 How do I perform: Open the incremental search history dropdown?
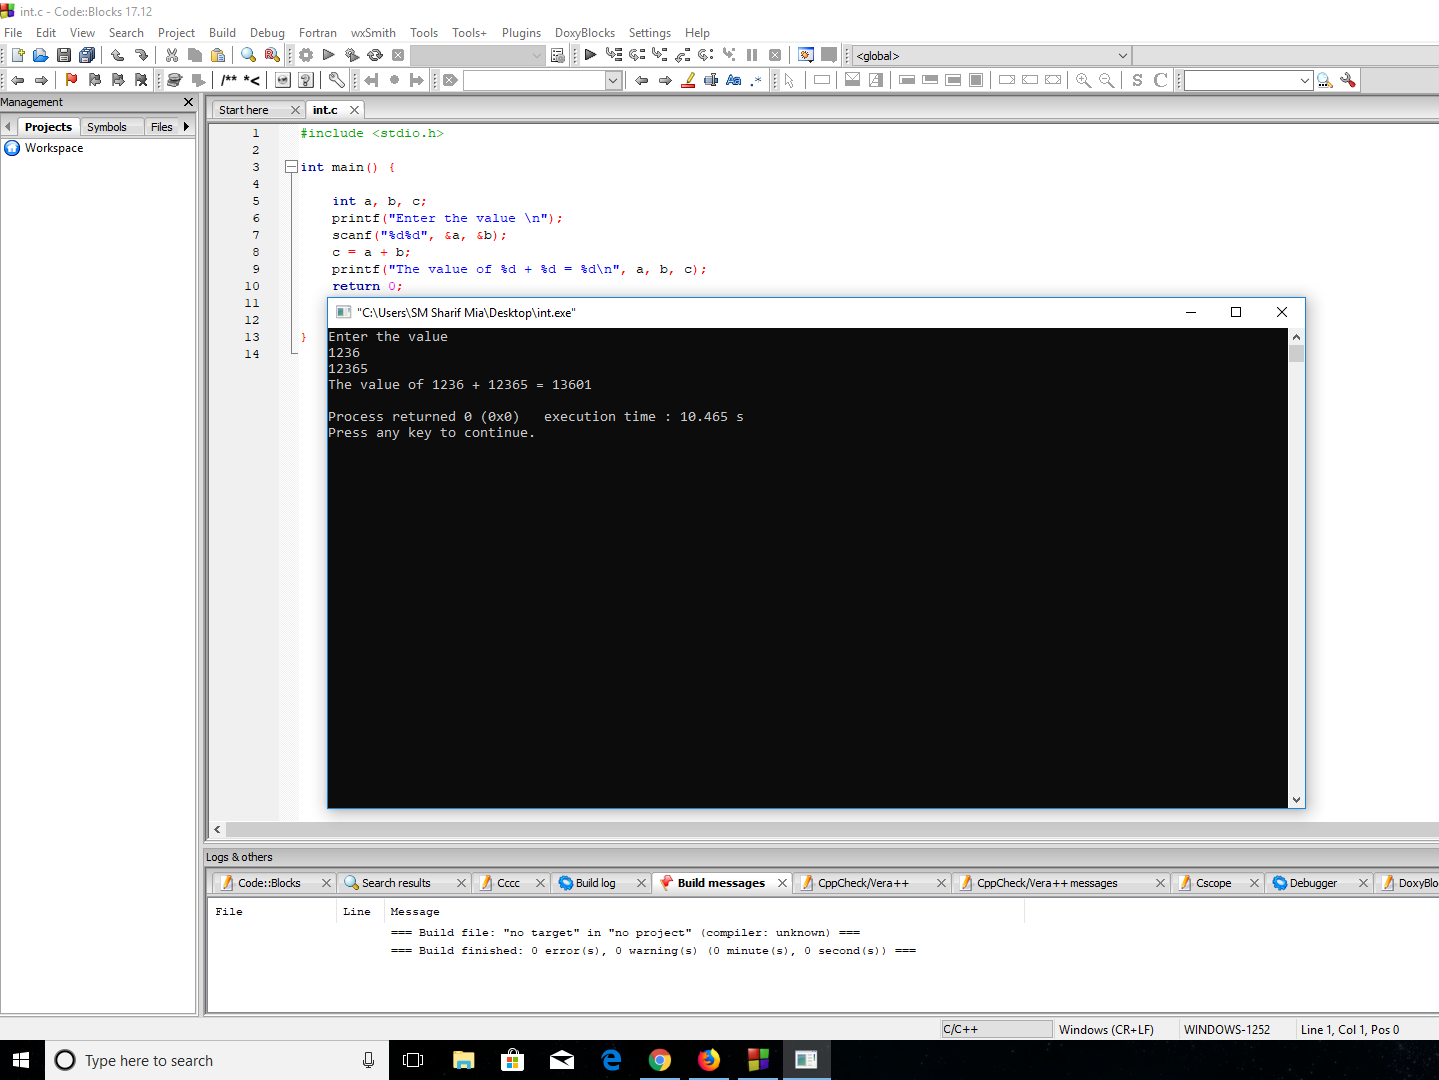[x=1303, y=80]
